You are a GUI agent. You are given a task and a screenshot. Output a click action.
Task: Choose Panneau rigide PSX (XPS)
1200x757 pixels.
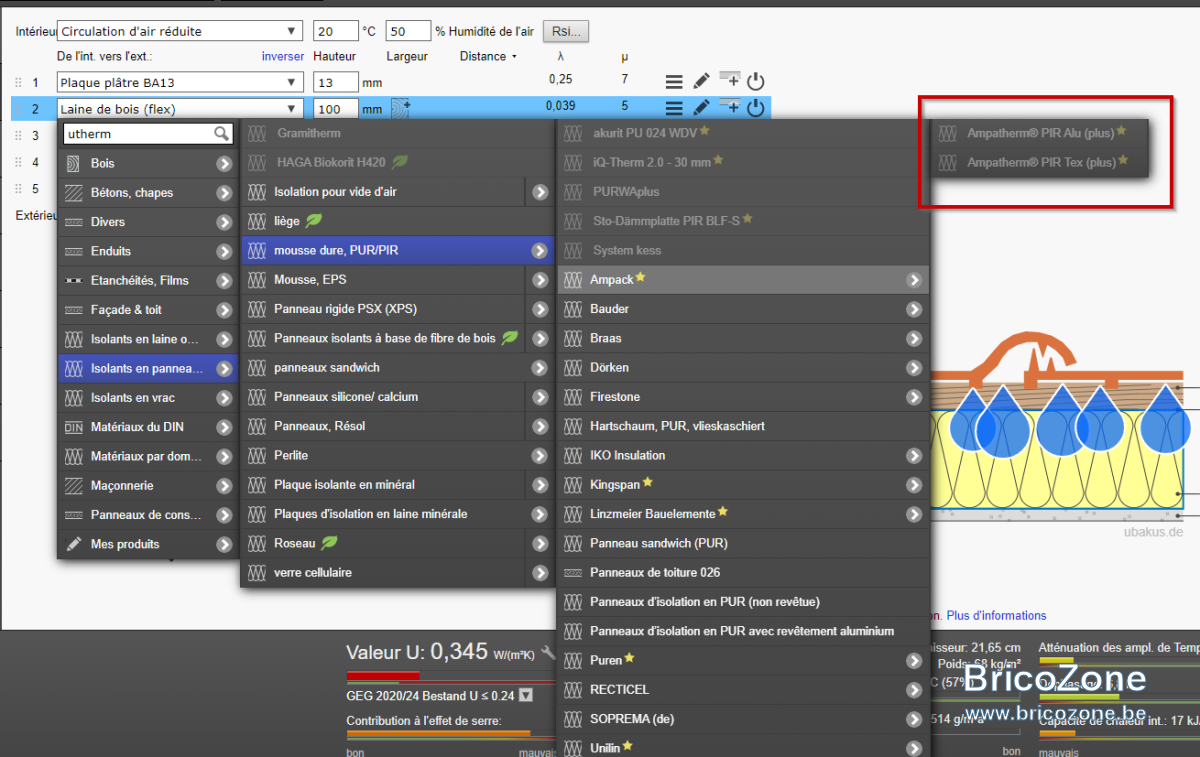397,309
